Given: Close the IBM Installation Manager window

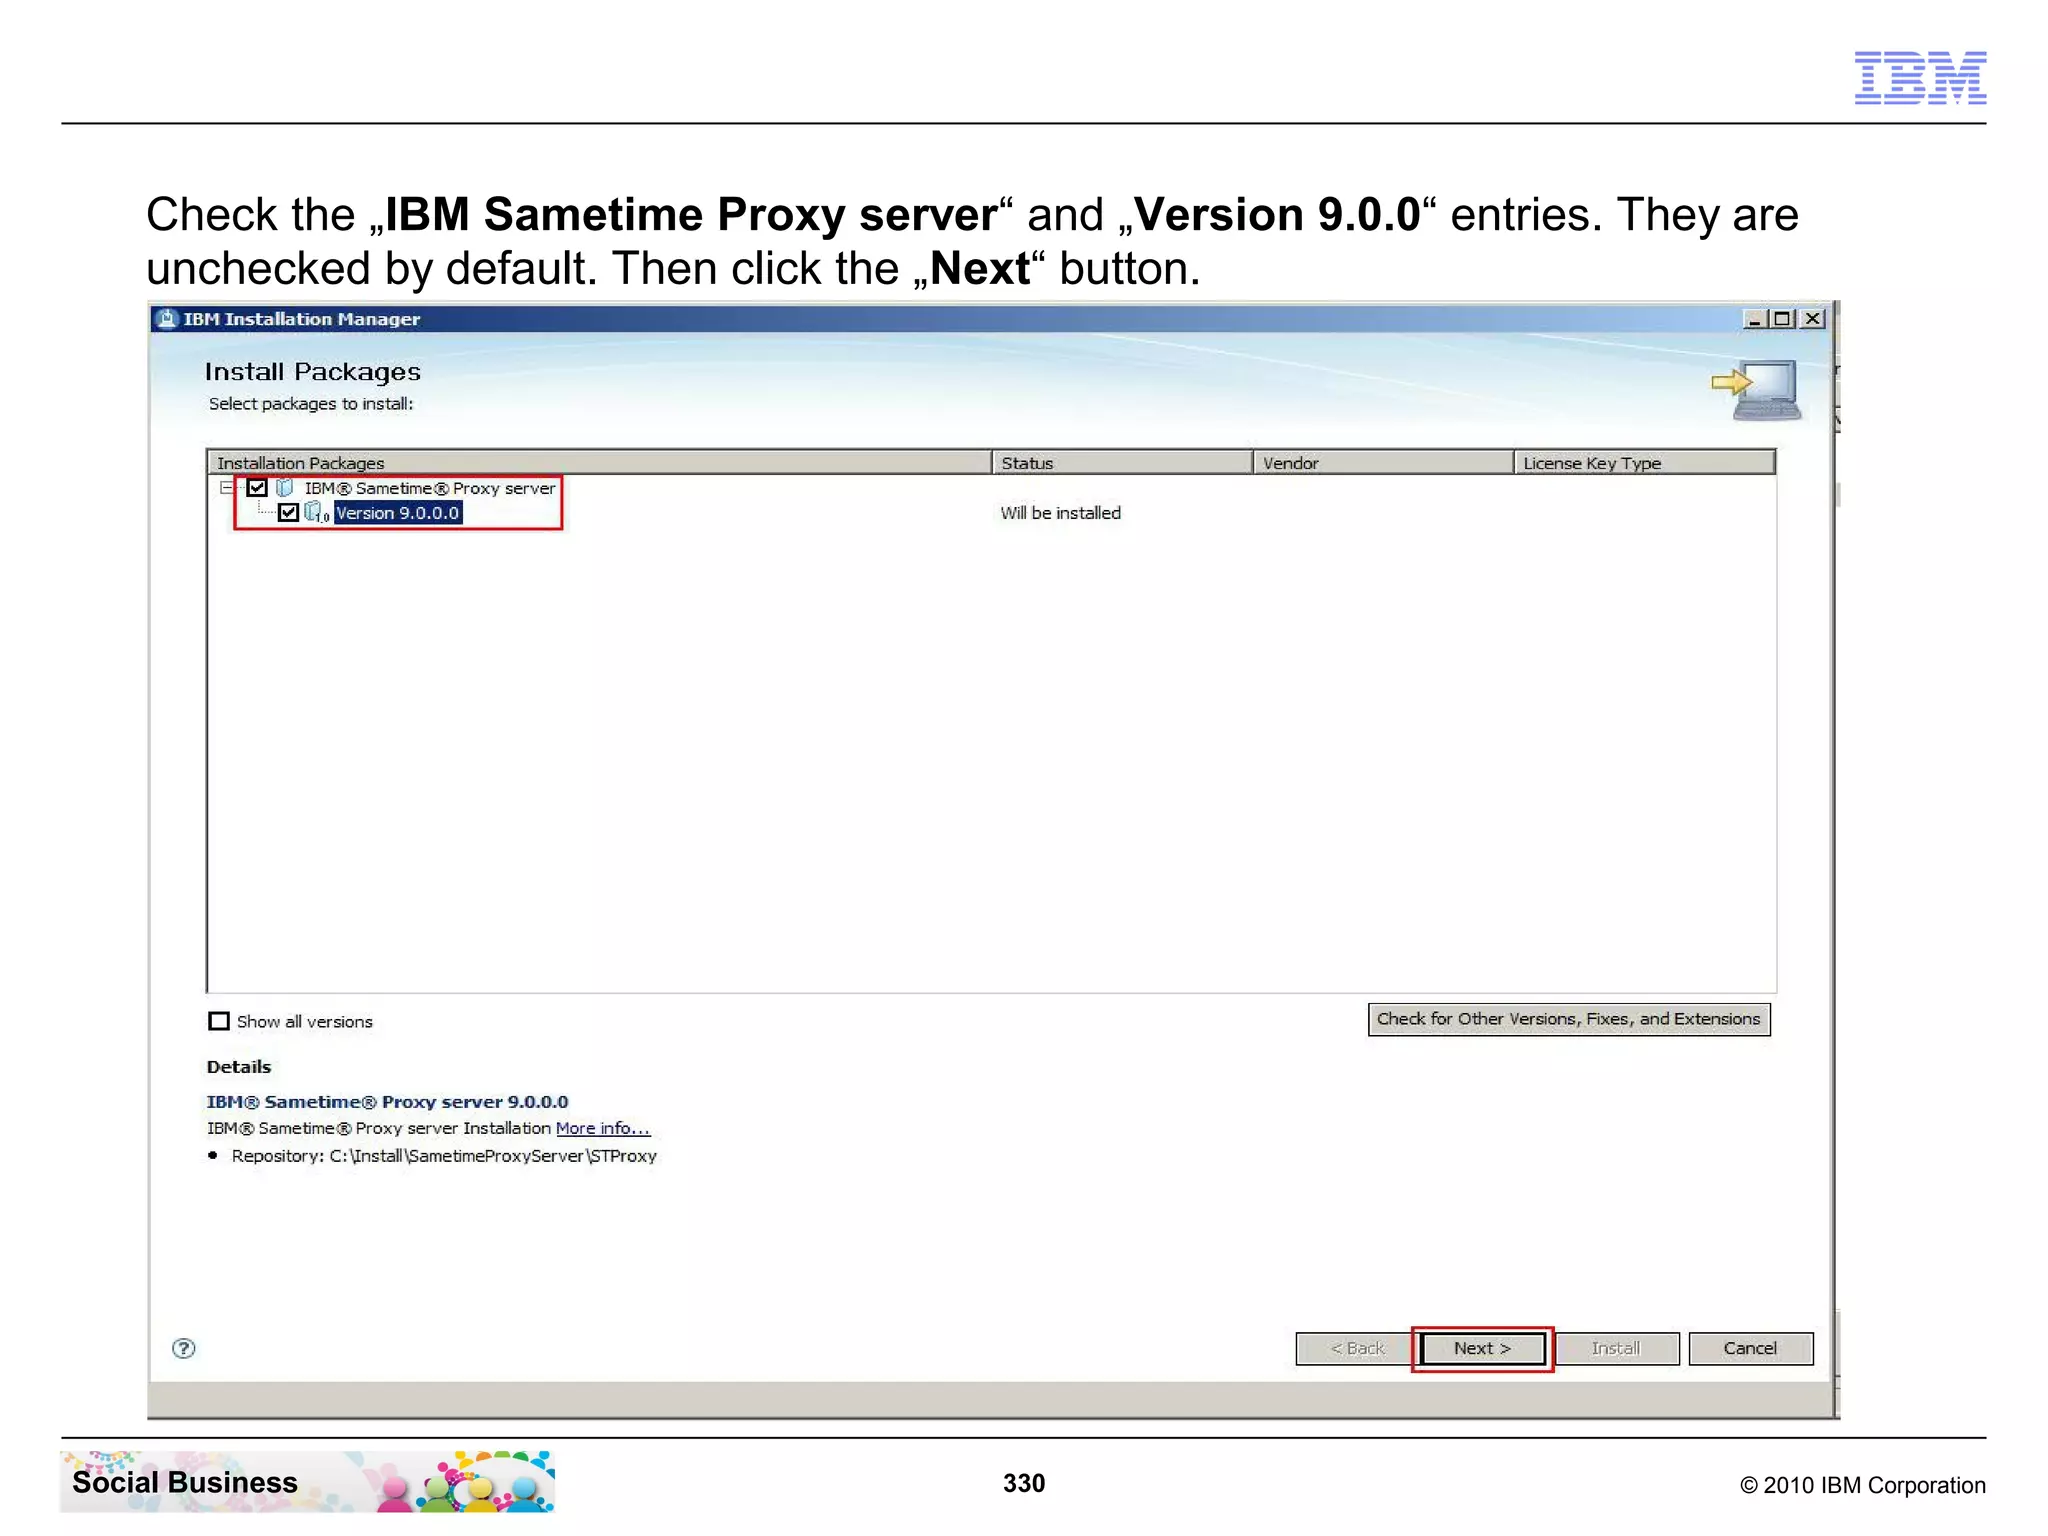Looking at the screenshot, I should point(1813,319).
